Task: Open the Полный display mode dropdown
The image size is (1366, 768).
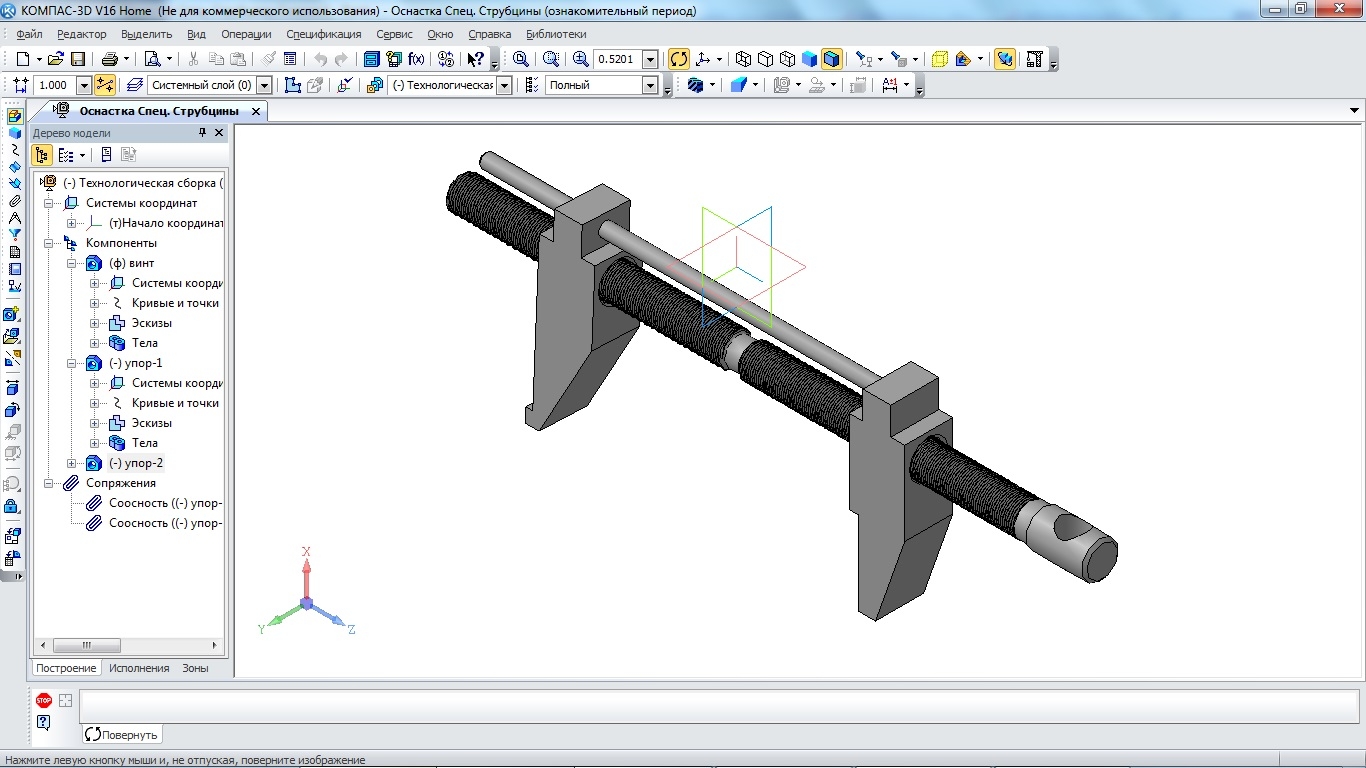Action: pyautogui.click(x=651, y=85)
